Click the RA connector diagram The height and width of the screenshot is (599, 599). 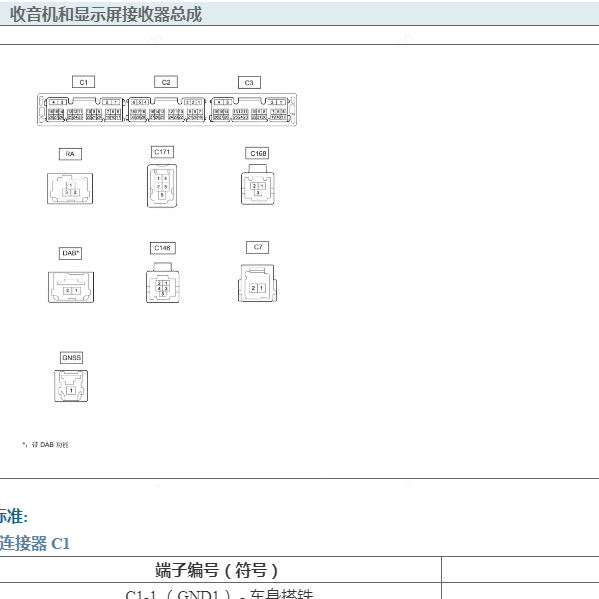pyautogui.click(x=70, y=189)
